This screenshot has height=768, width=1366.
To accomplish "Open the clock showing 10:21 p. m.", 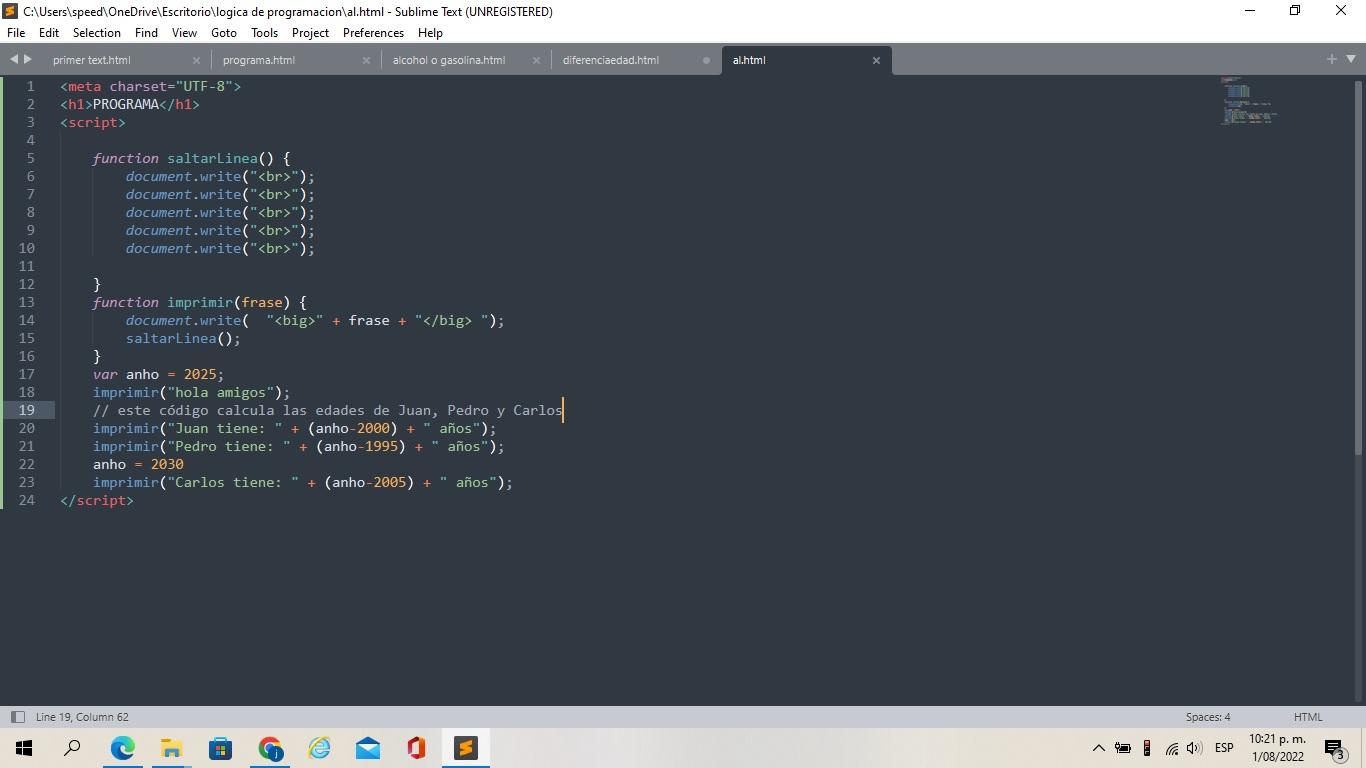I will 1277,748.
